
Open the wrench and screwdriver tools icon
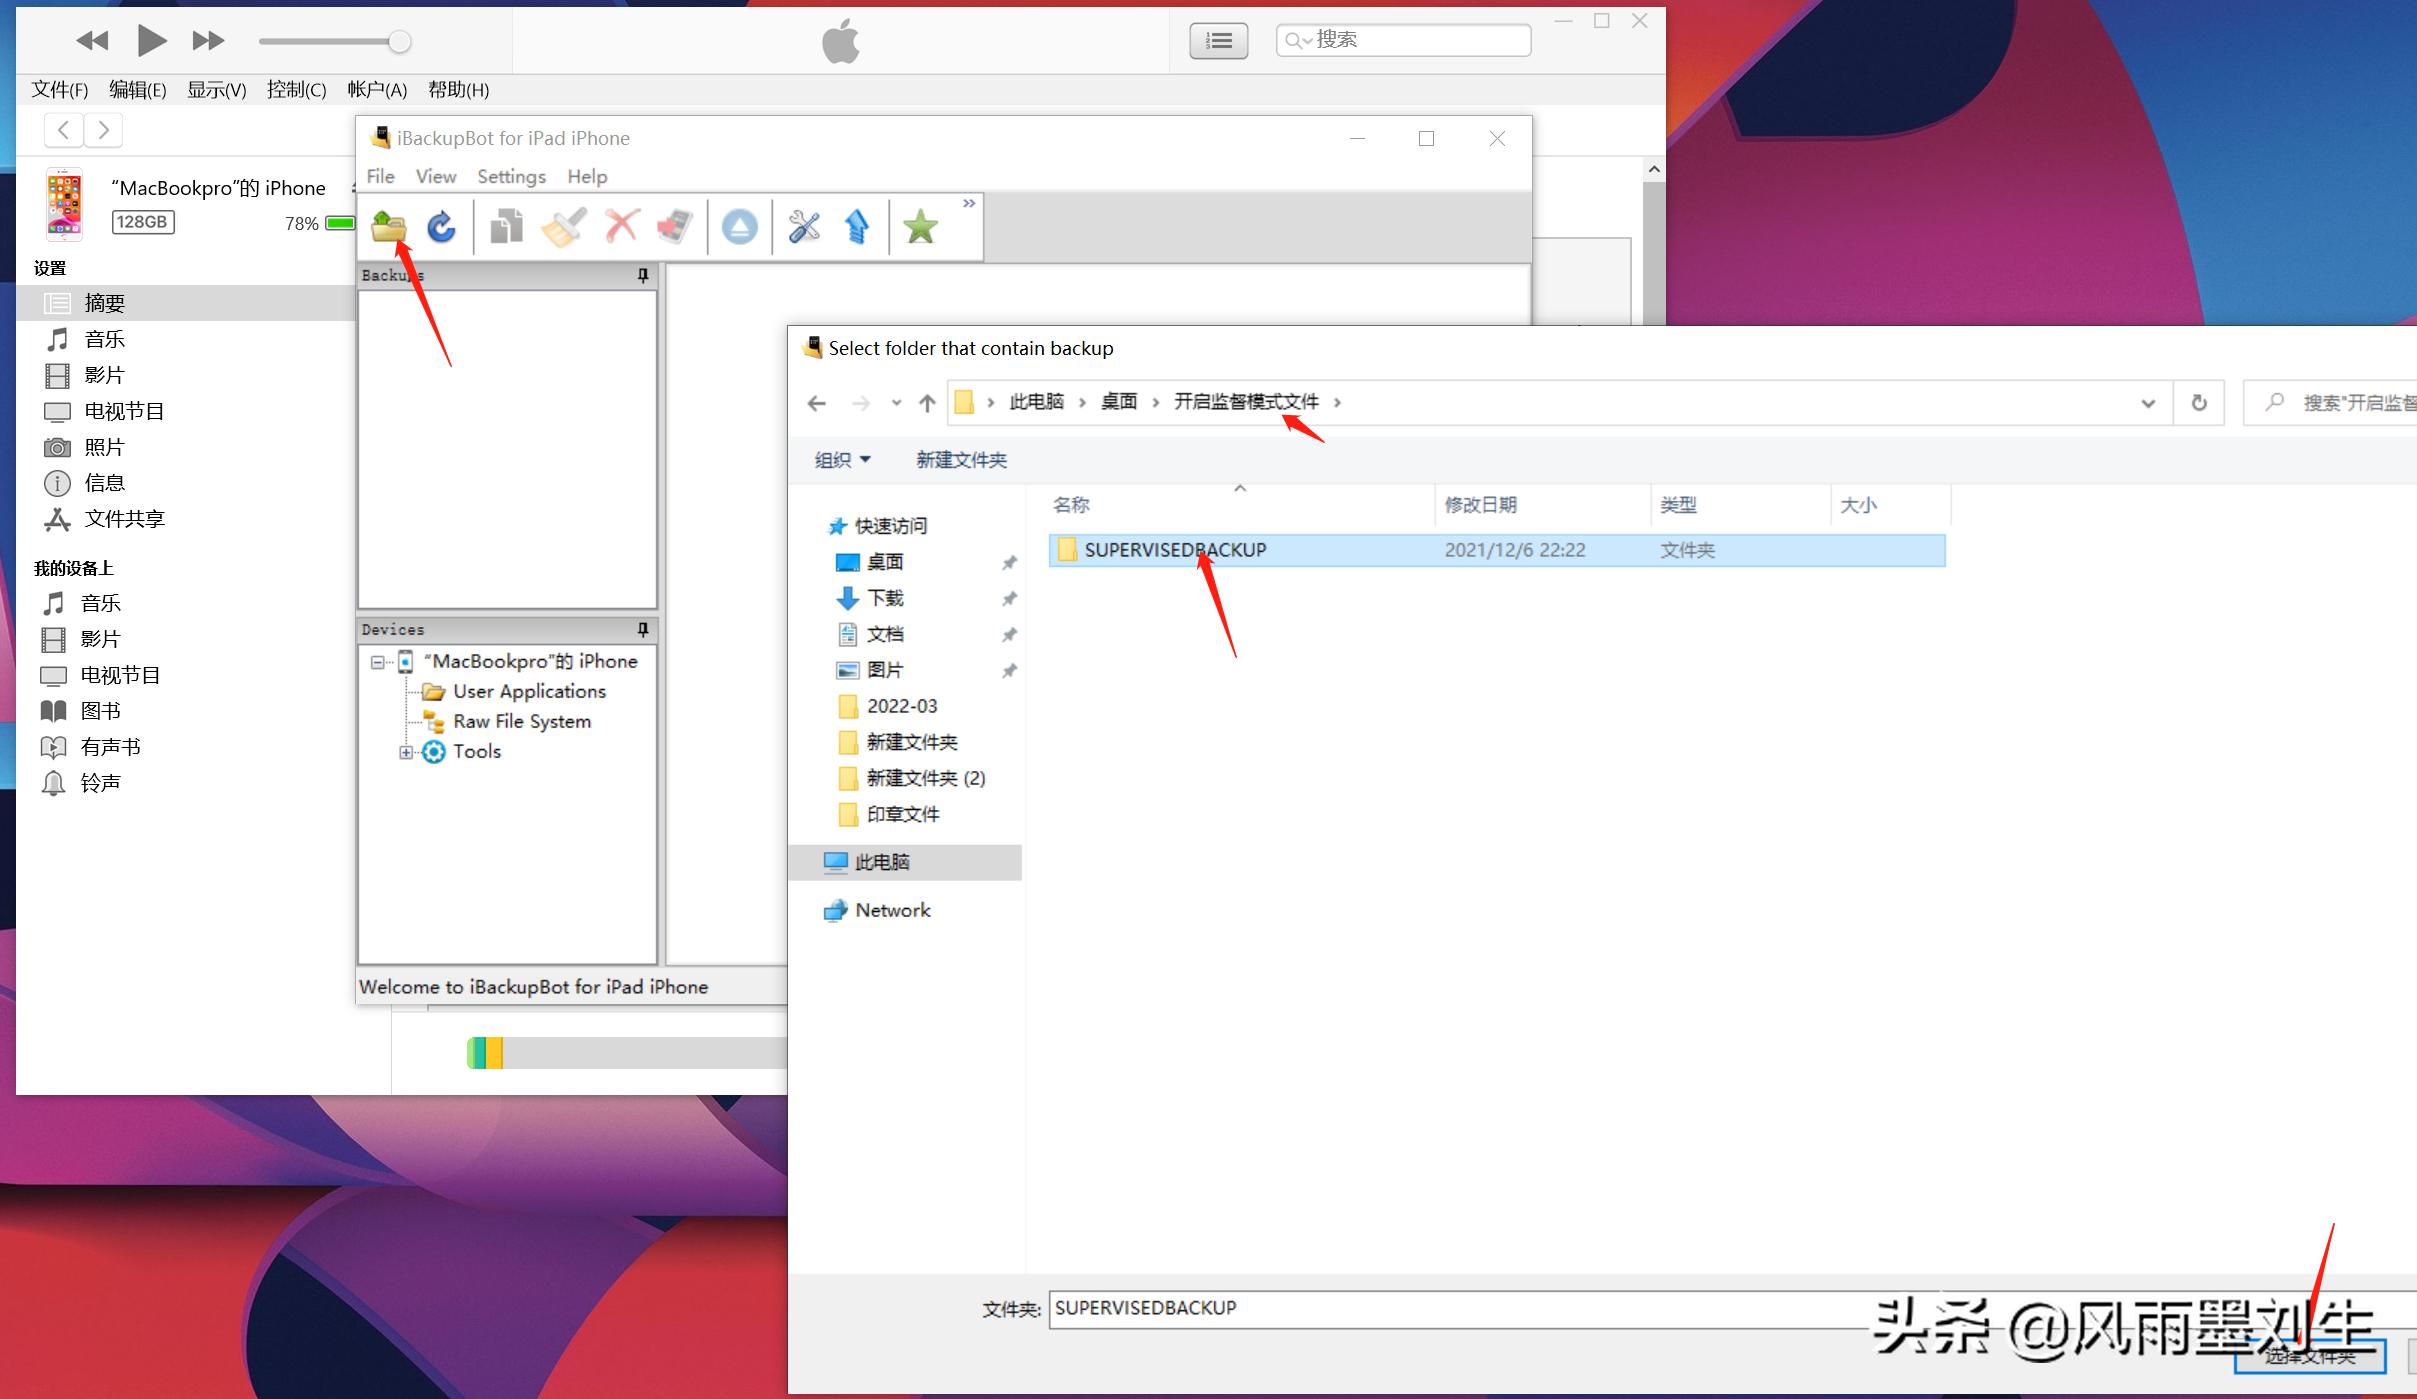[x=804, y=227]
